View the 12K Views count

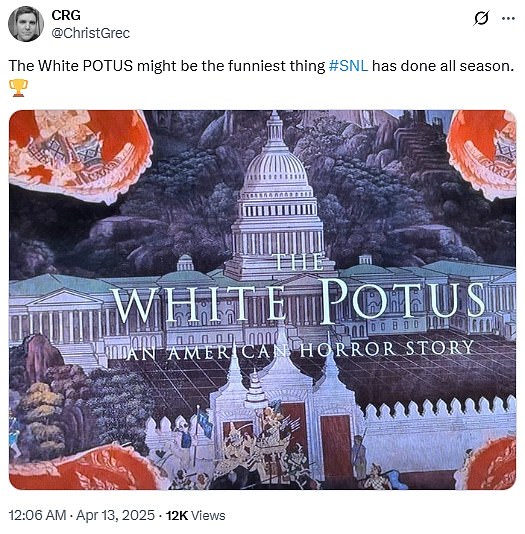point(195,516)
